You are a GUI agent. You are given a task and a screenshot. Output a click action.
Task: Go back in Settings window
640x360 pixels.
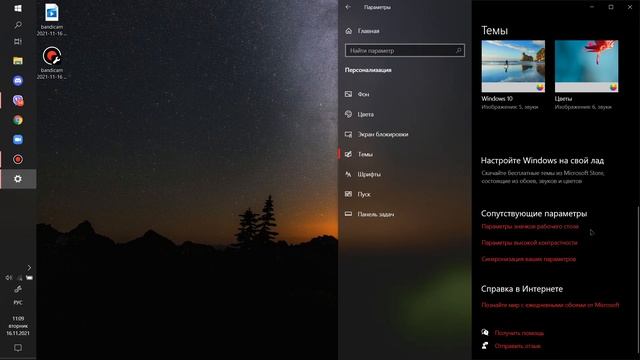coord(348,7)
